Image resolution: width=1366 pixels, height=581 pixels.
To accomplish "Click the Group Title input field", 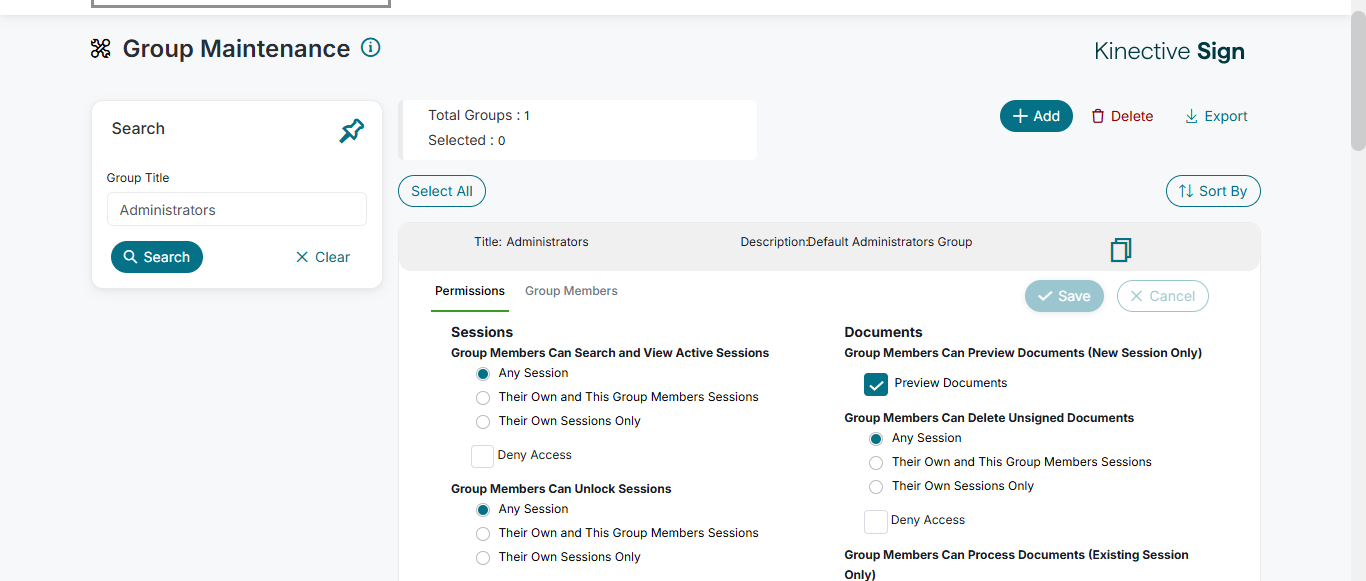I will pyautogui.click(x=237, y=210).
